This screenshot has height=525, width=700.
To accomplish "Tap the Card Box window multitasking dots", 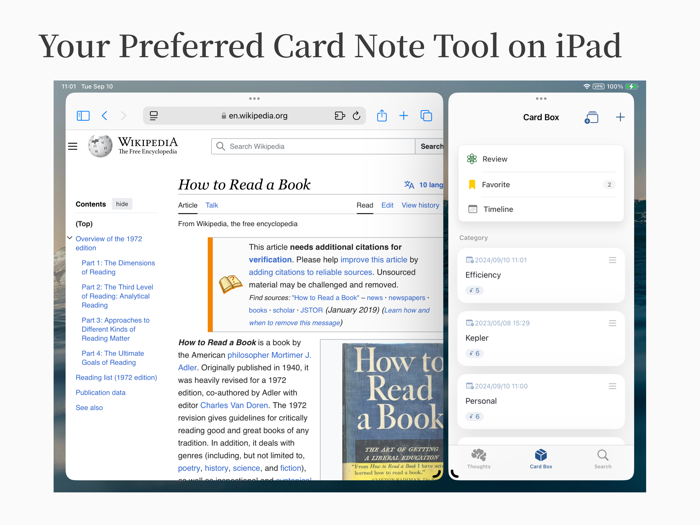I will (x=541, y=98).
